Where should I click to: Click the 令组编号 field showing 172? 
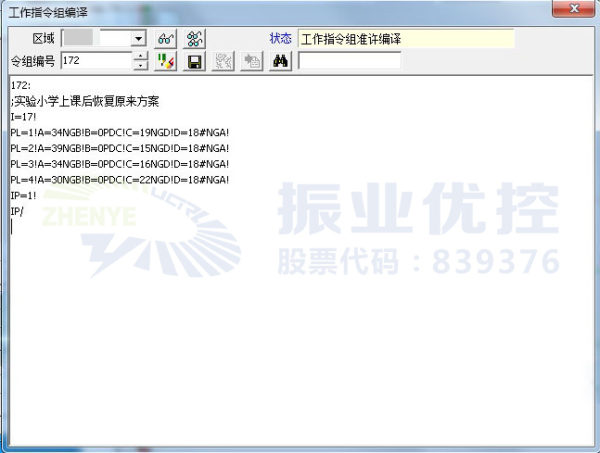(x=95, y=61)
